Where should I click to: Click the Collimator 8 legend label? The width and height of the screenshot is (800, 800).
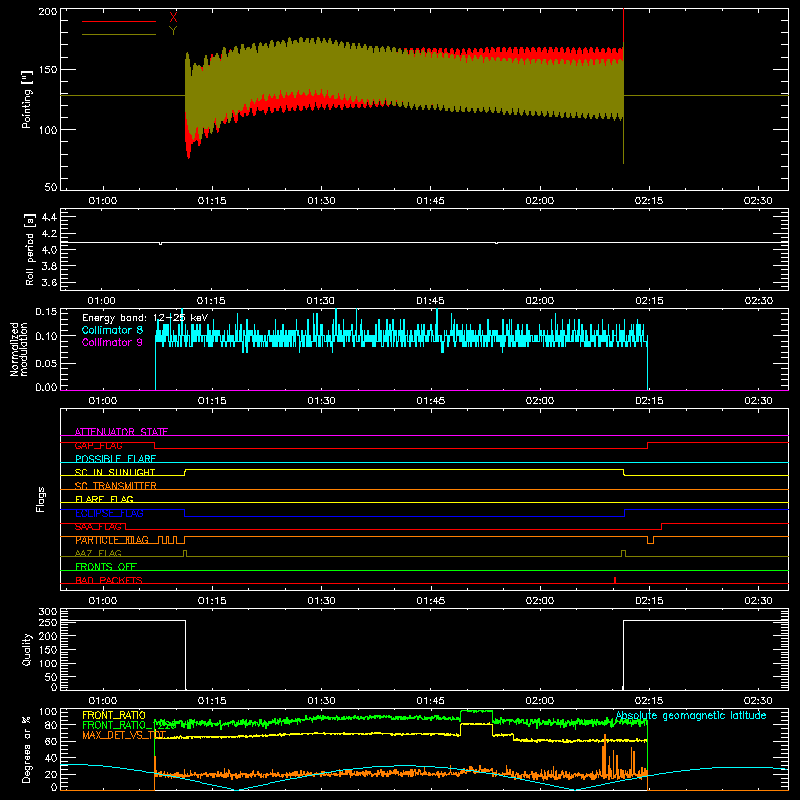pyautogui.click(x=112, y=330)
